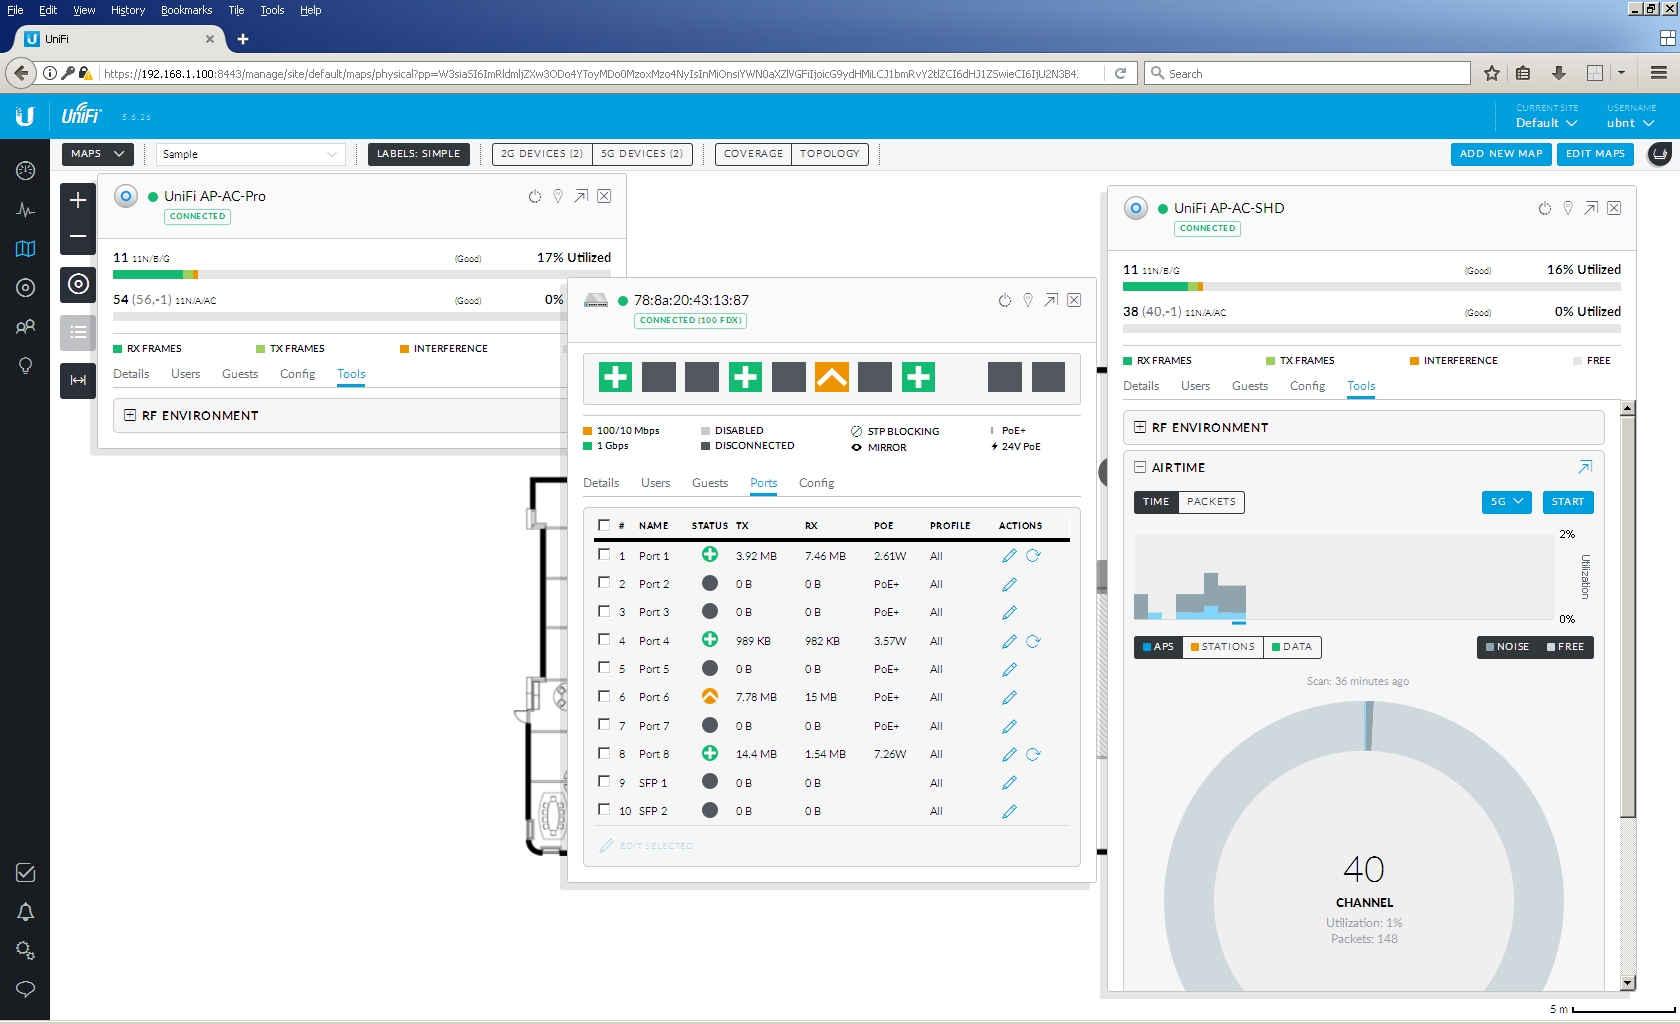
Task: Check the Port 1 checkbox
Action: (604, 555)
